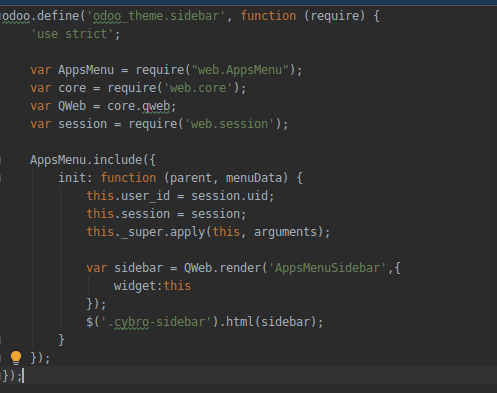The height and width of the screenshot is (393, 497).
Task: Click the '.cybro-sidebar' selector string
Action: point(156,322)
